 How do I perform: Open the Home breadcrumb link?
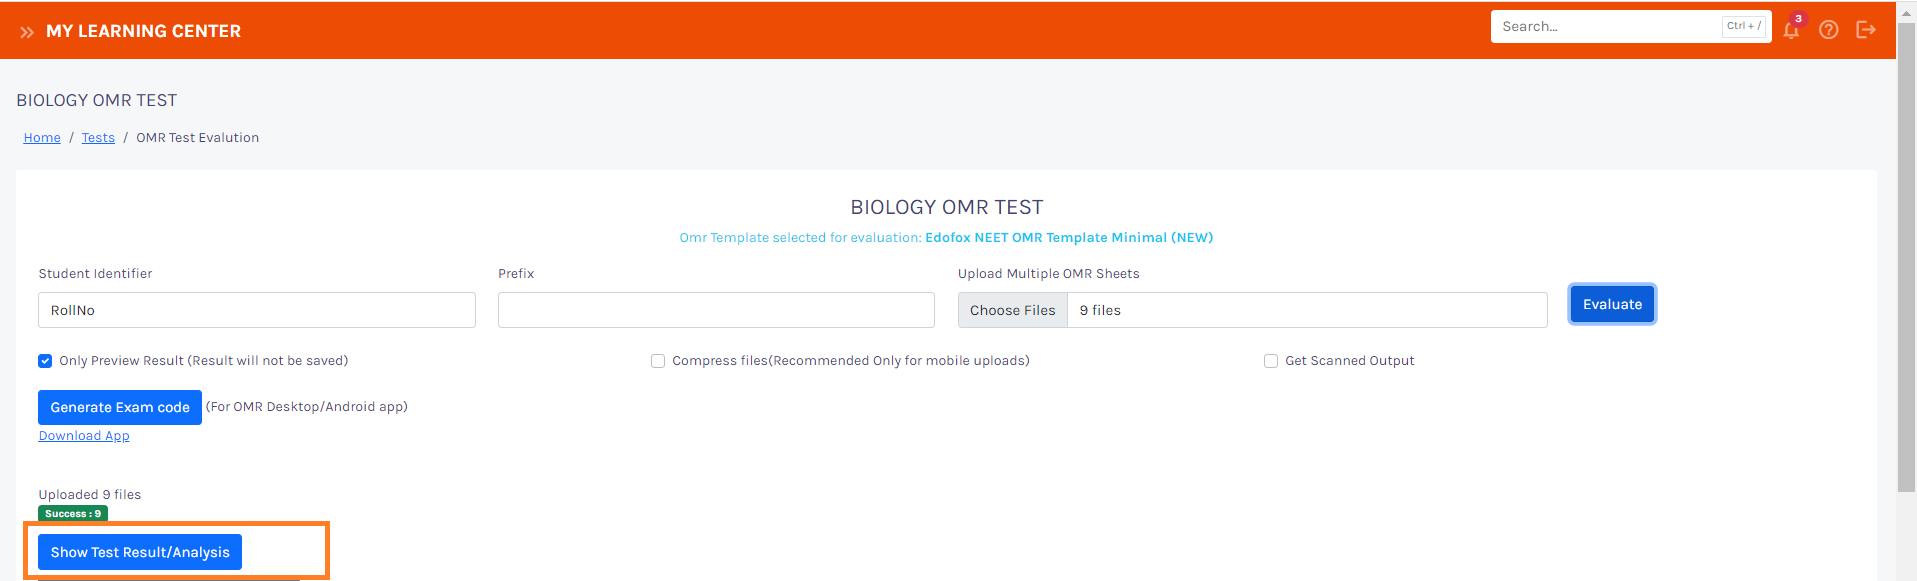point(42,138)
